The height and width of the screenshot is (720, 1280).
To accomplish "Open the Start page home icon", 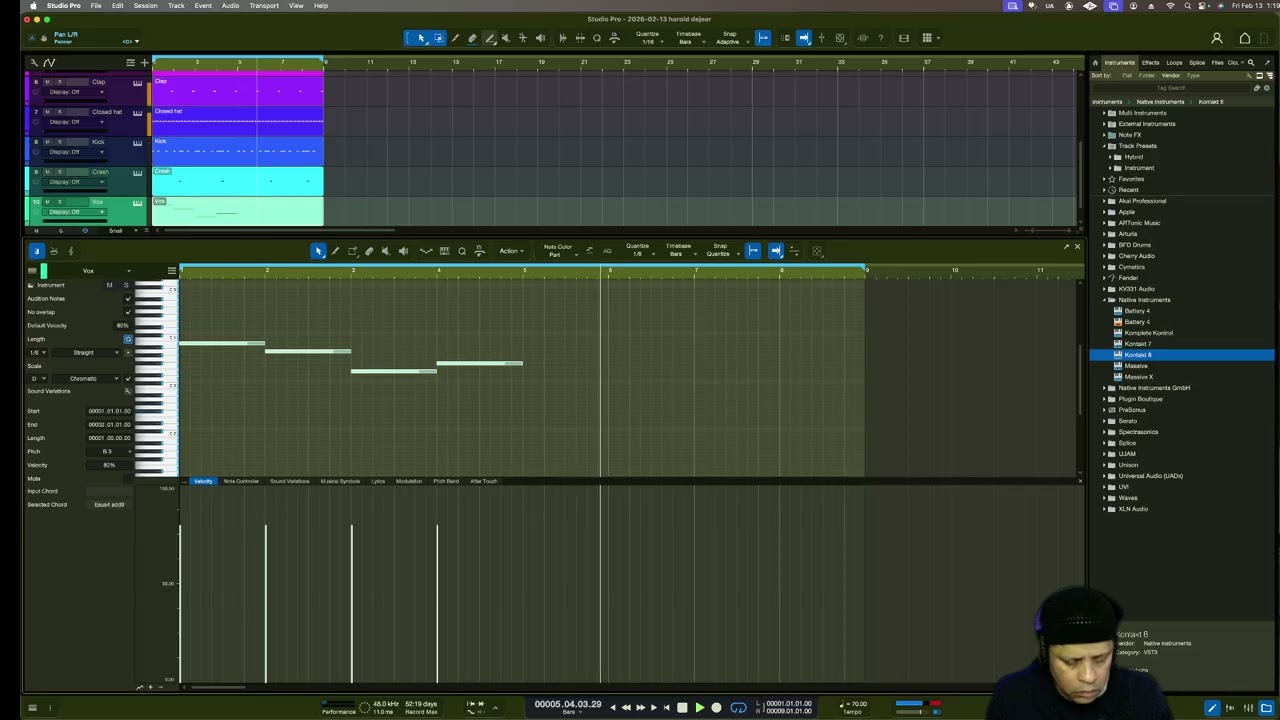I will pyautogui.click(x=1245, y=38).
